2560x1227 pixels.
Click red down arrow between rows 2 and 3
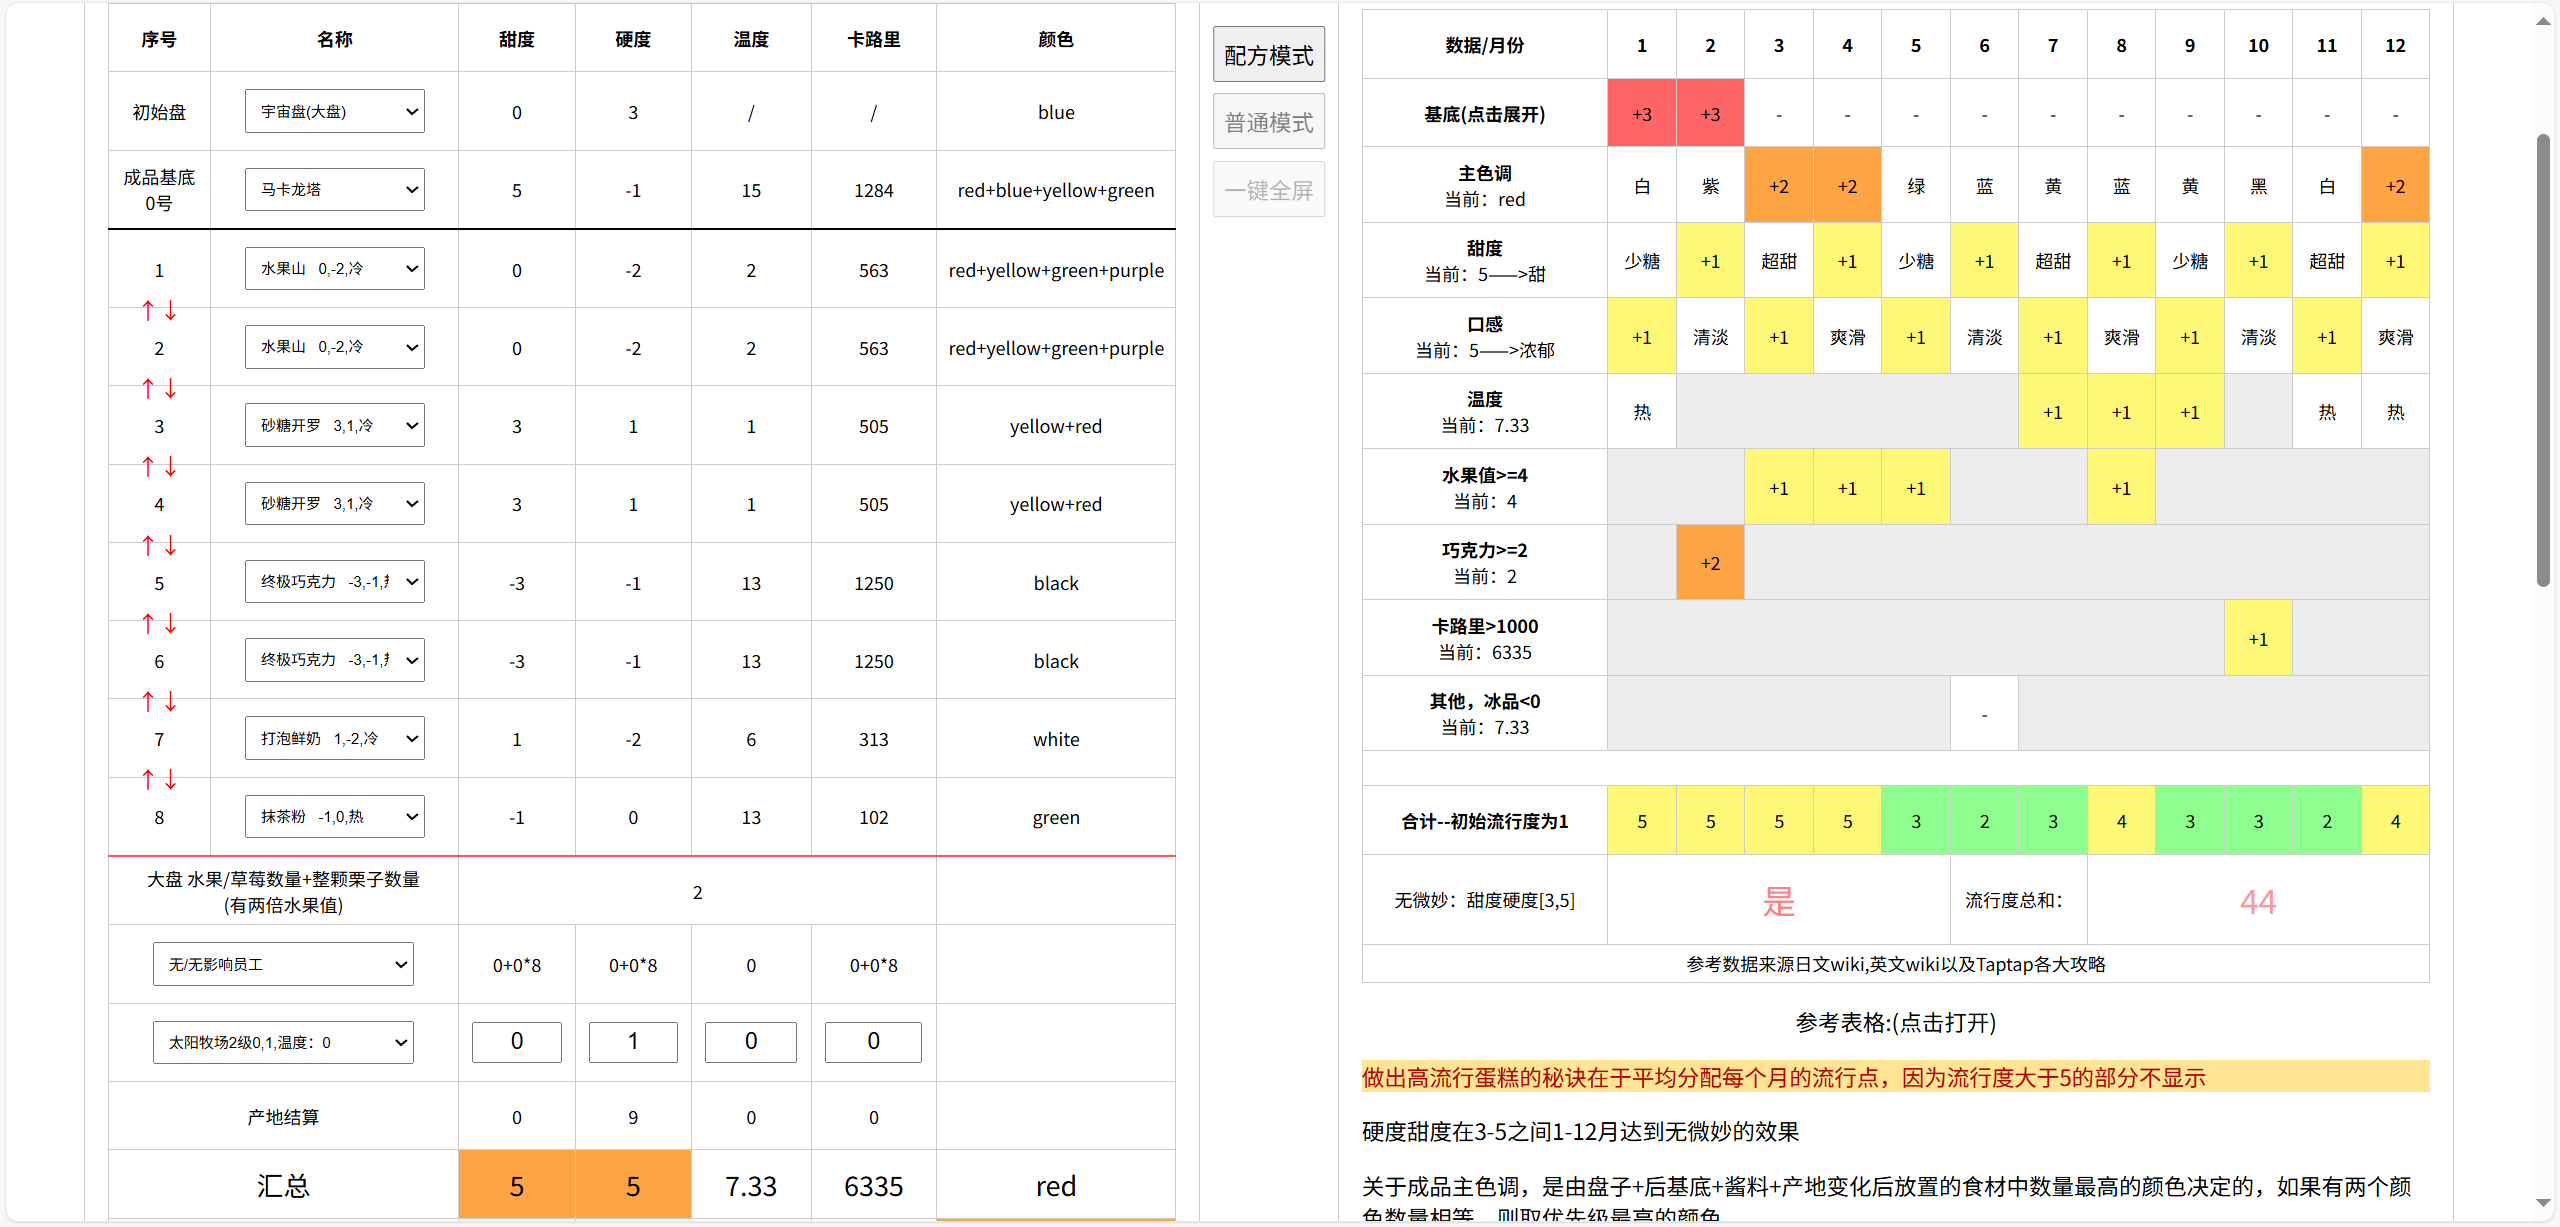(x=171, y=389)
